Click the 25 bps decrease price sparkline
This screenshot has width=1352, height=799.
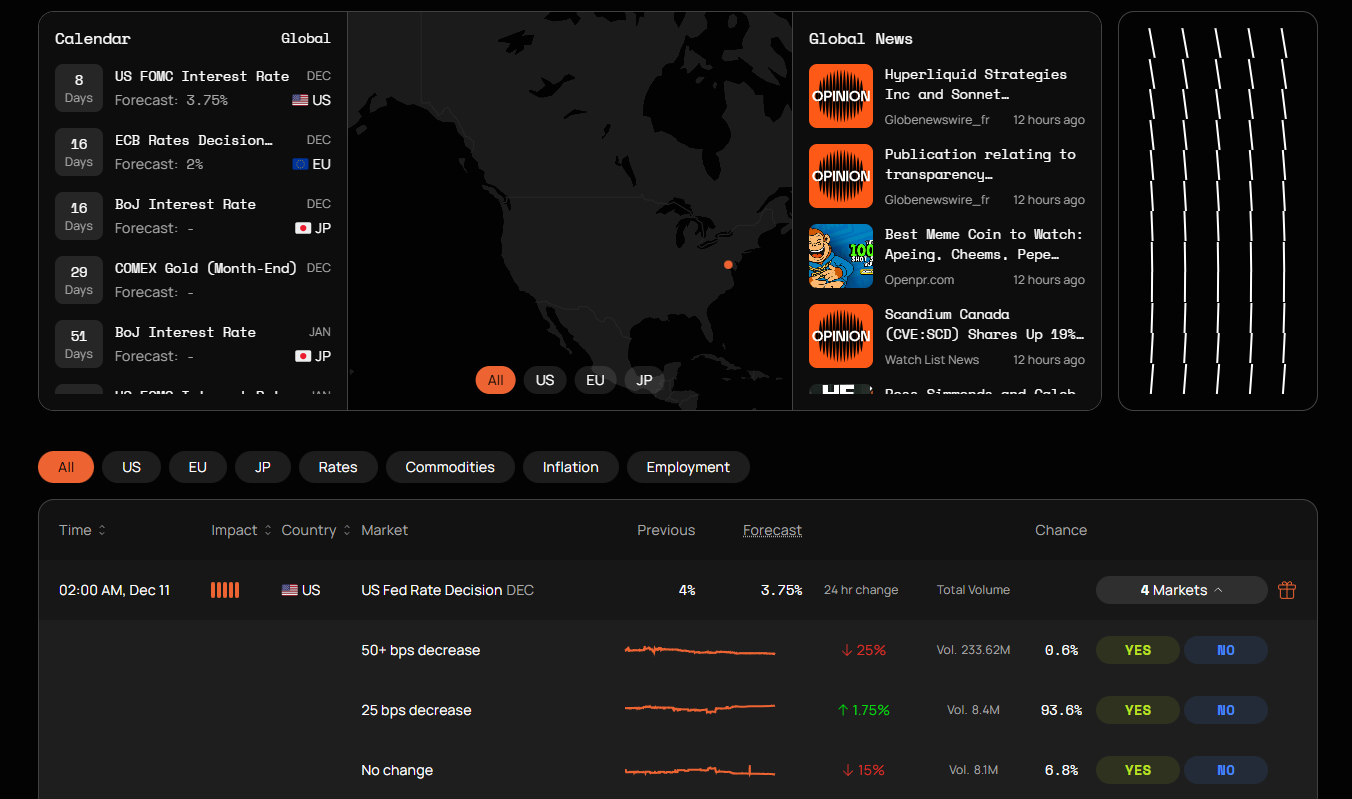point(700,709)
